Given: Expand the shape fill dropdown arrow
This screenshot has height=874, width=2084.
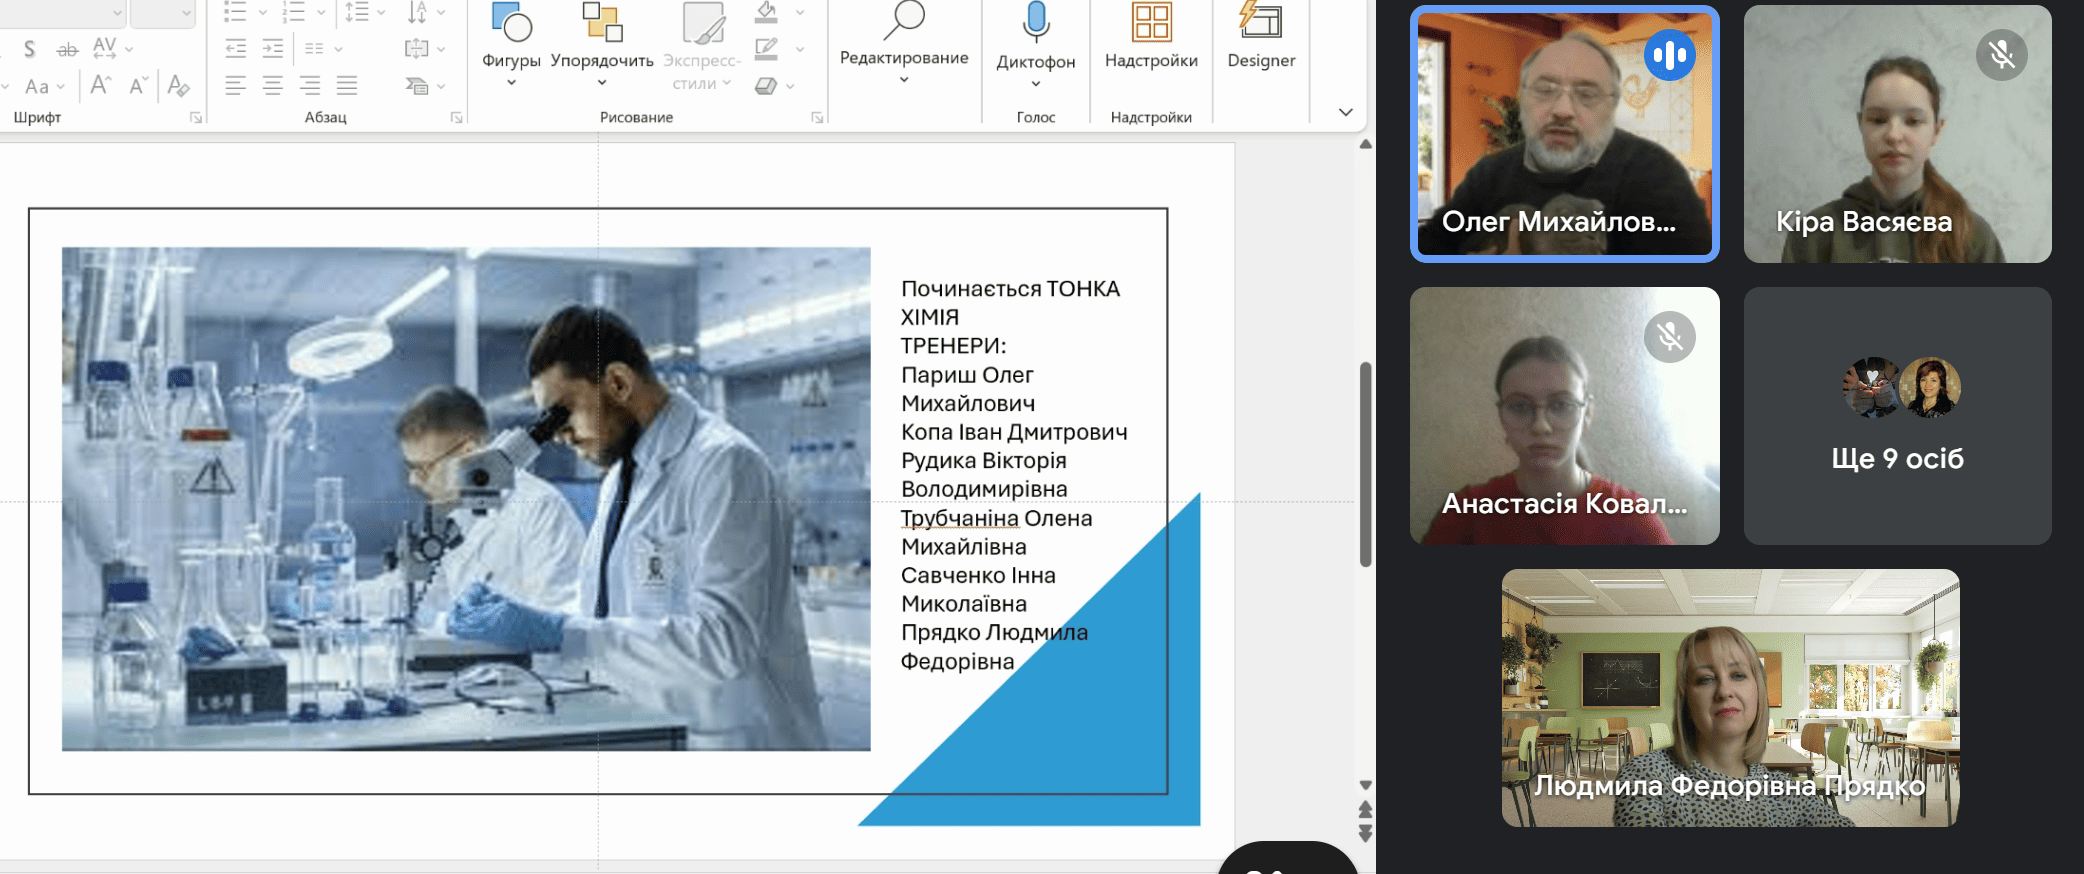Looking at the screenshot, I should pos(800,12).
